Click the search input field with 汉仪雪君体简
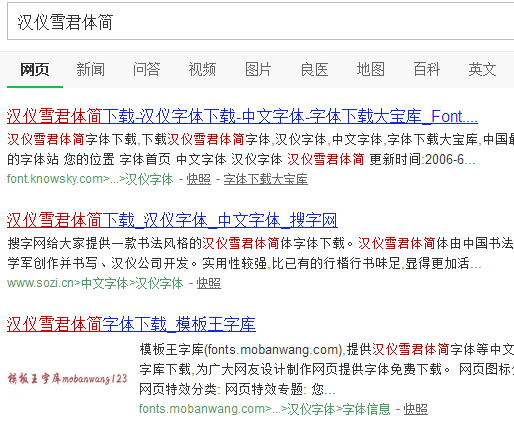 pos(261,22)
